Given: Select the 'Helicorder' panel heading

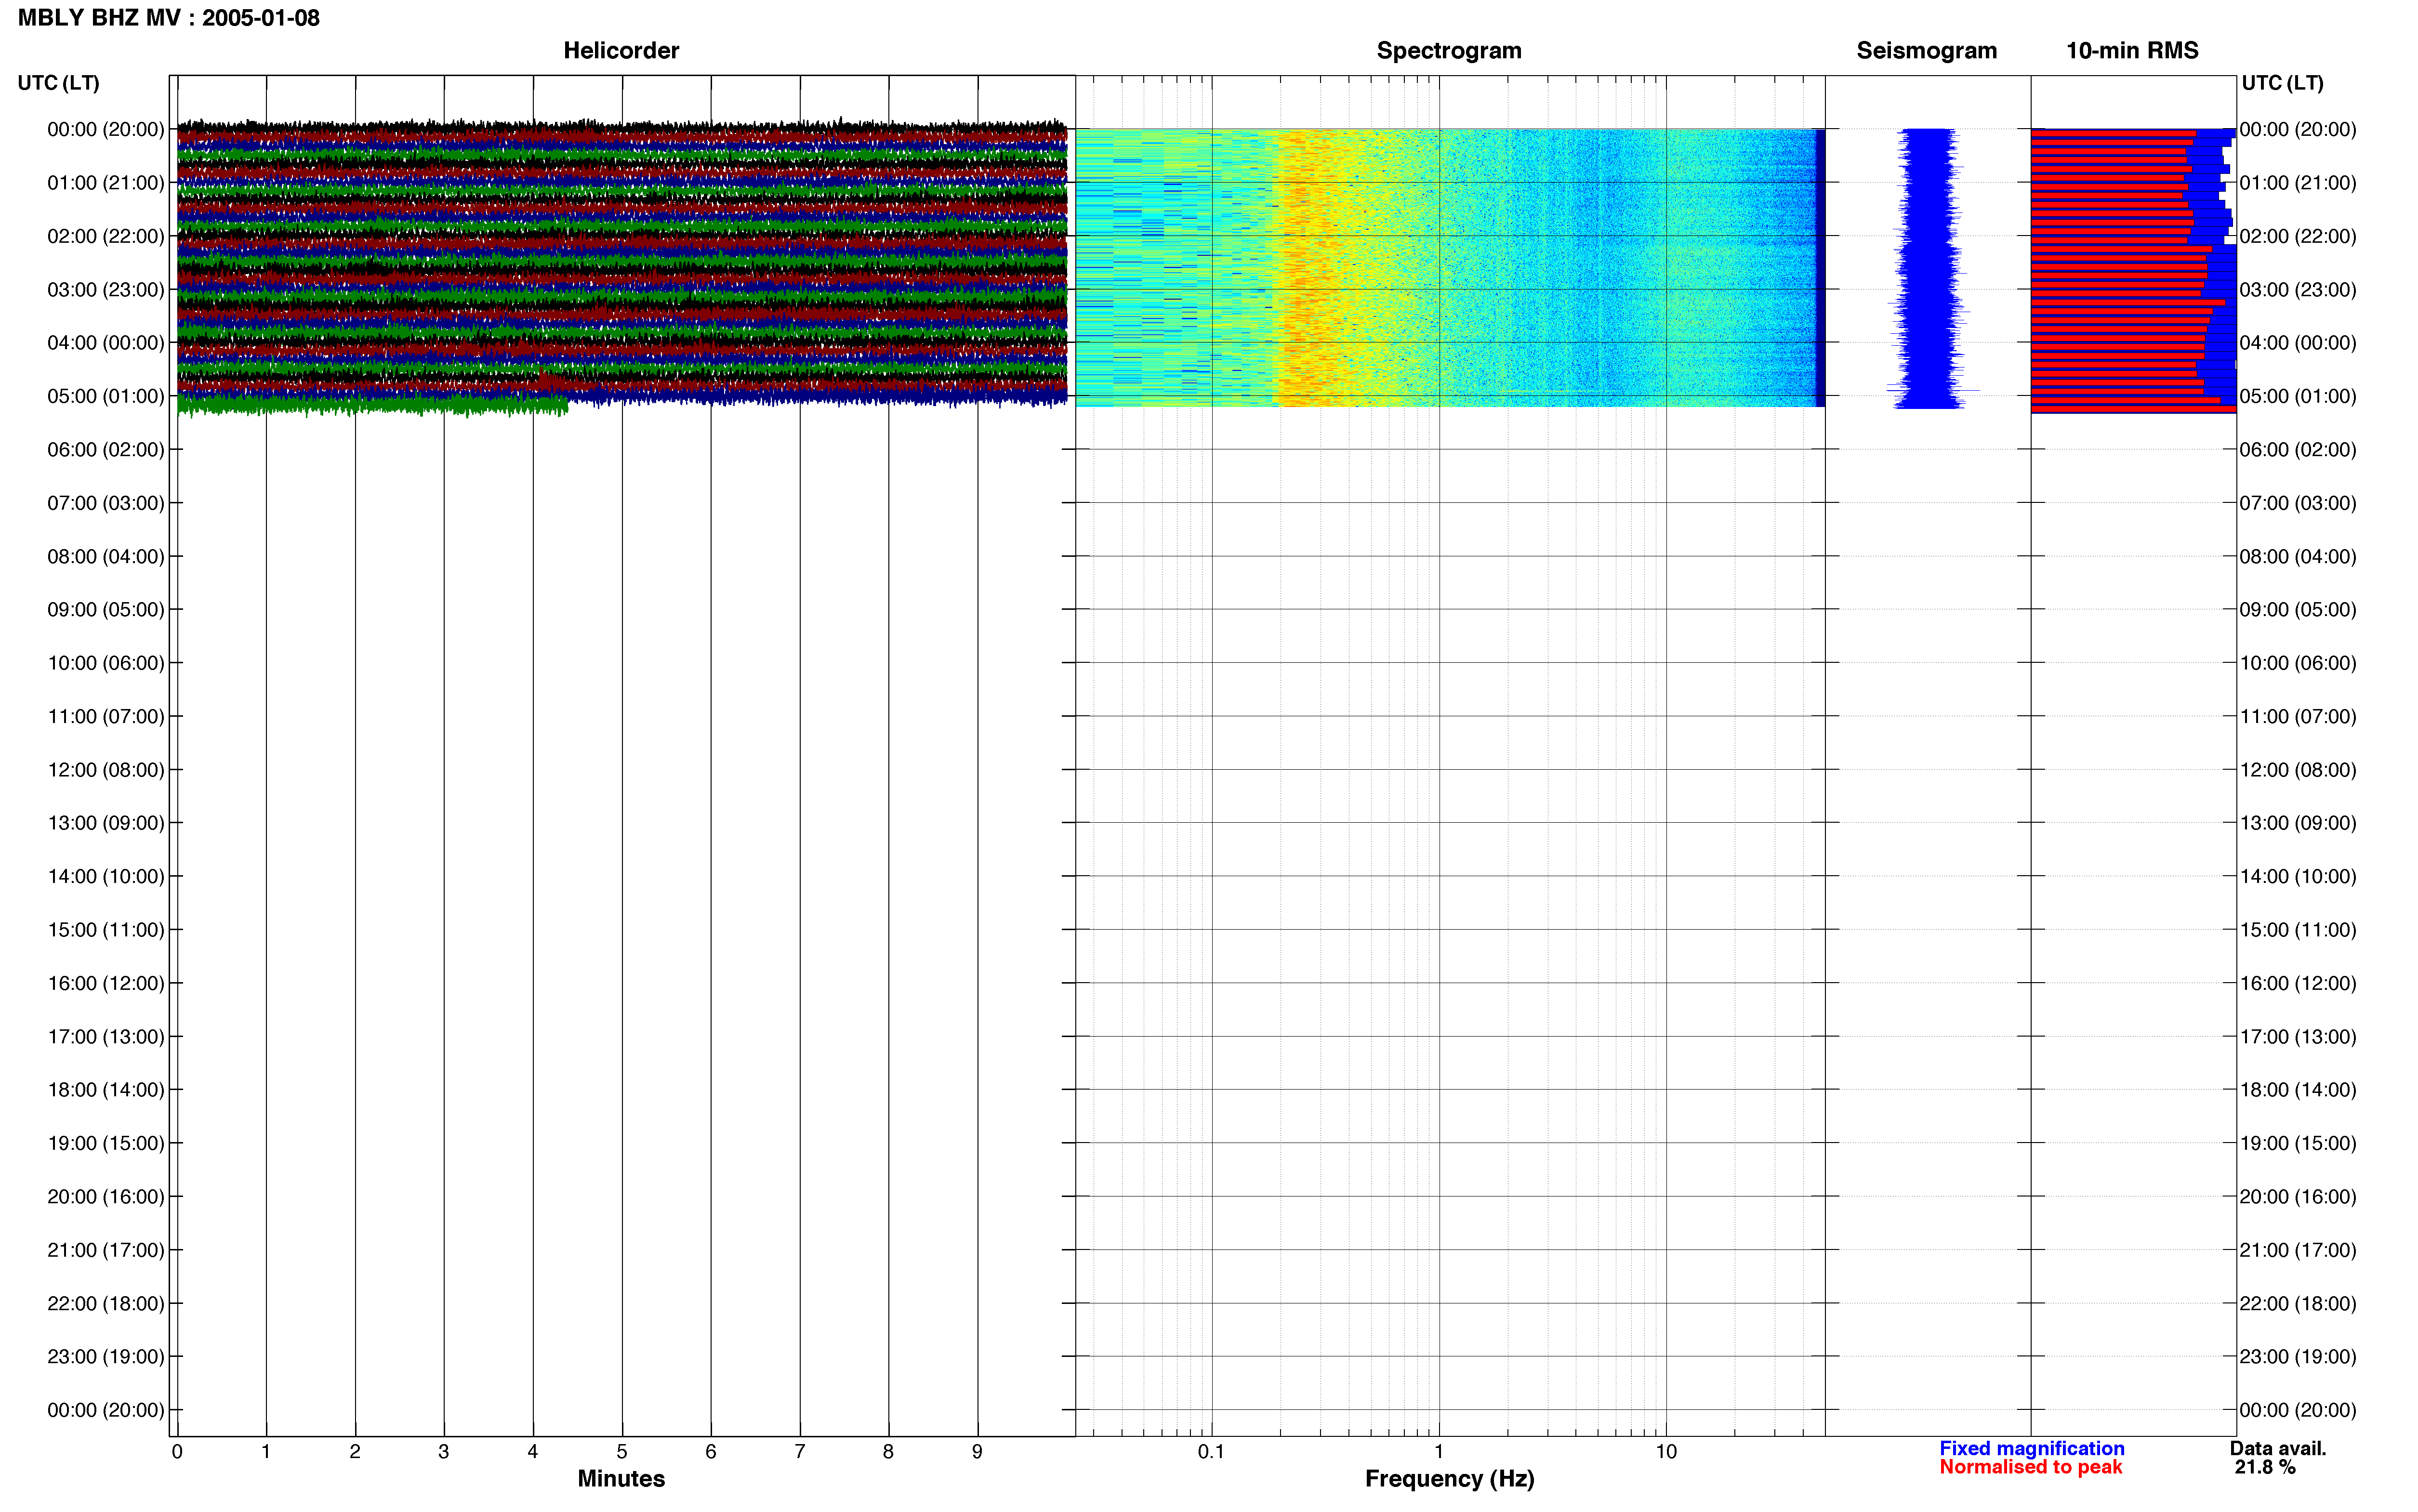Looking at the screenshot, I should [621, 51].
